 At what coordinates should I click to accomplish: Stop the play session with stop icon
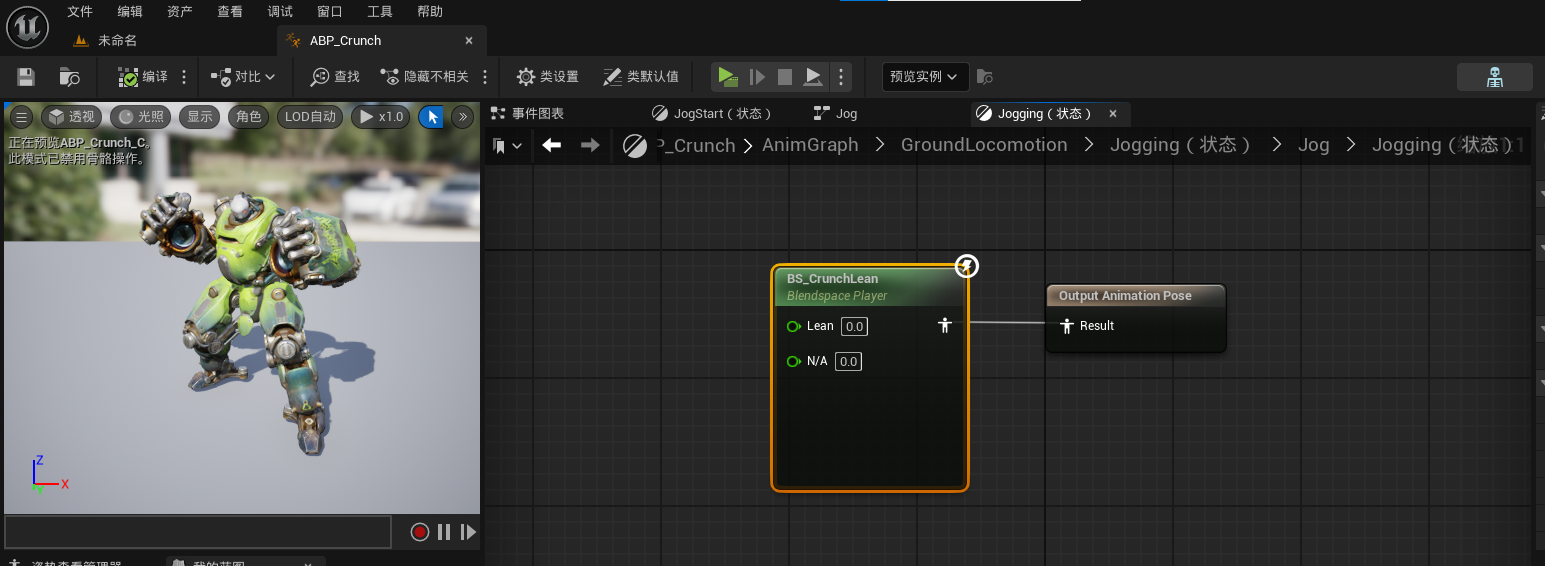click(x=785, y=77)
